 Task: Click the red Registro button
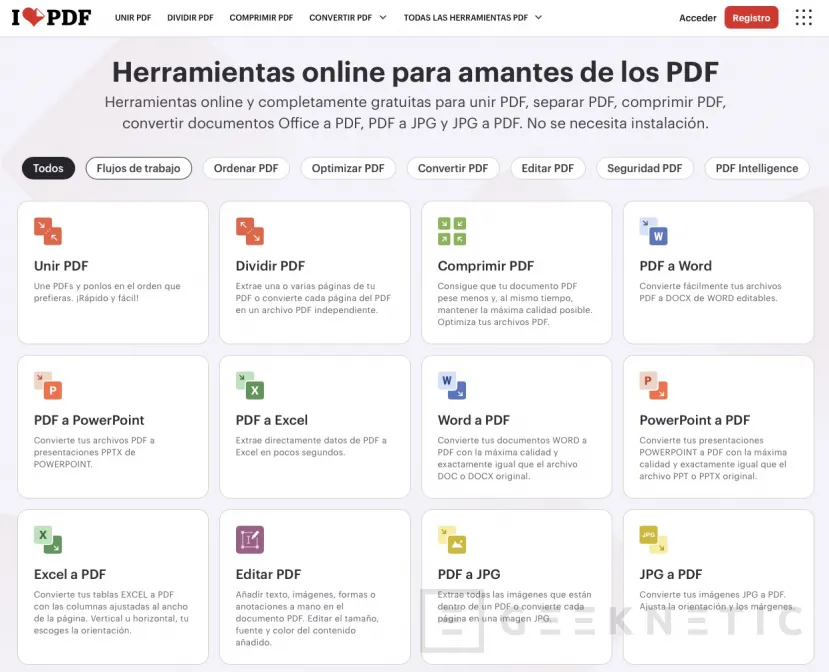coord(751,17)
